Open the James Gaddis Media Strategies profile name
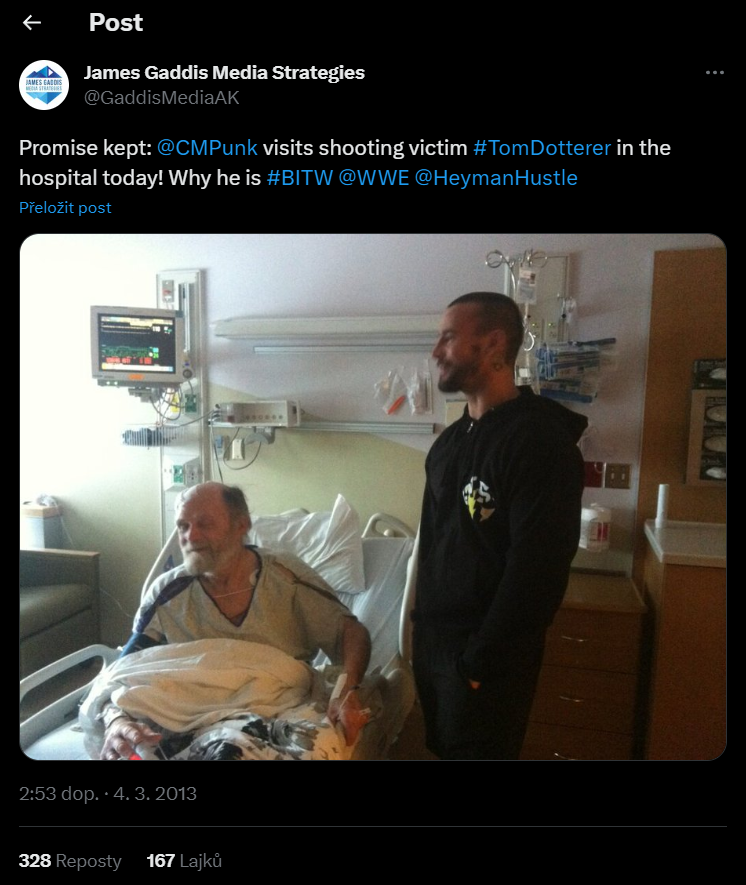The image size is (746, 885). pyautogui.click(x=224, y=73)
